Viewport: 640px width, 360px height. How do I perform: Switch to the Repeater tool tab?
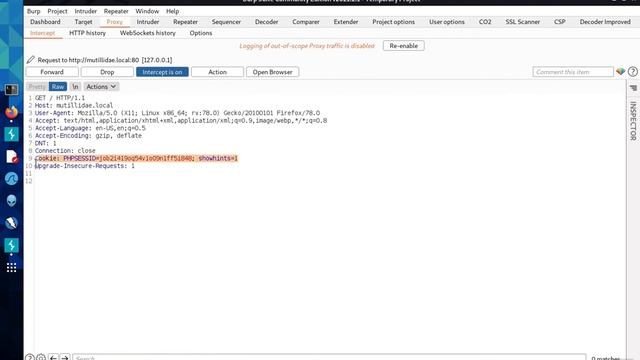pos(185,22)
